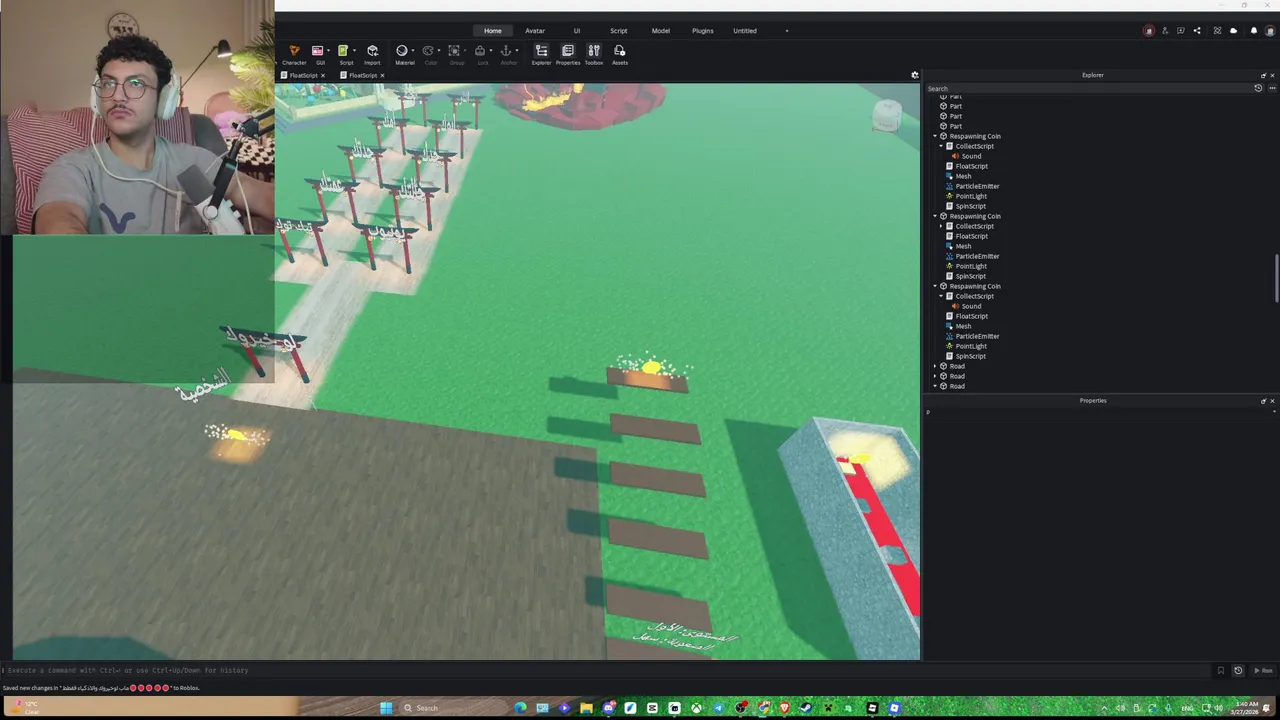The height and width of the screenshot is (720, 1280).
Task: Open the viewport settings gear
Action: pyautogui.click(x=914, y=75)
